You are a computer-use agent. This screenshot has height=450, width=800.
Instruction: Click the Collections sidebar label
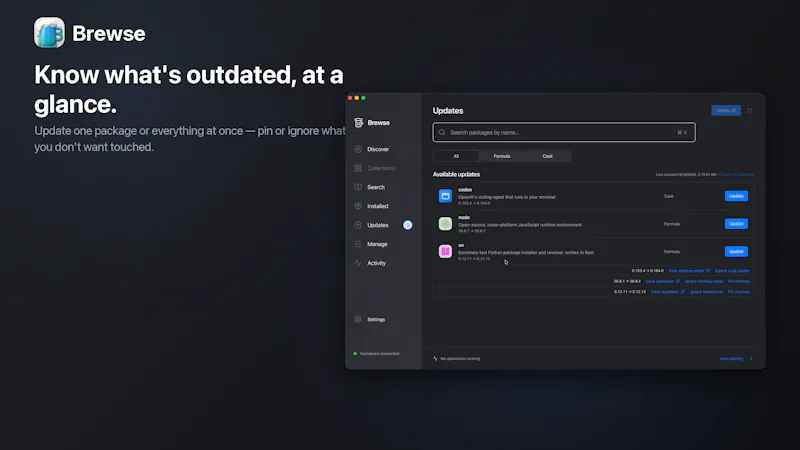tap(381, 168)
